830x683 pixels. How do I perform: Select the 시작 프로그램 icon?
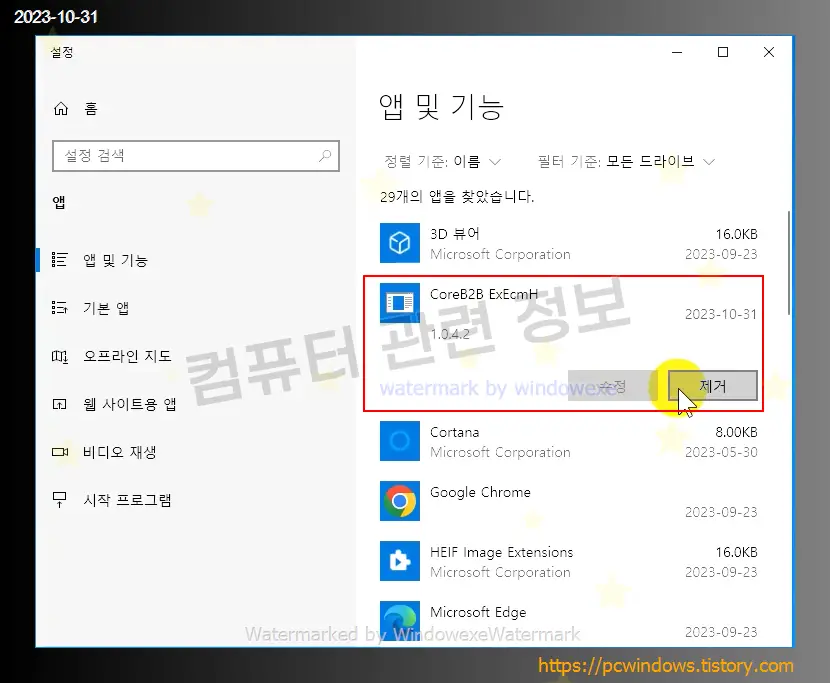(x=59, y=500)
